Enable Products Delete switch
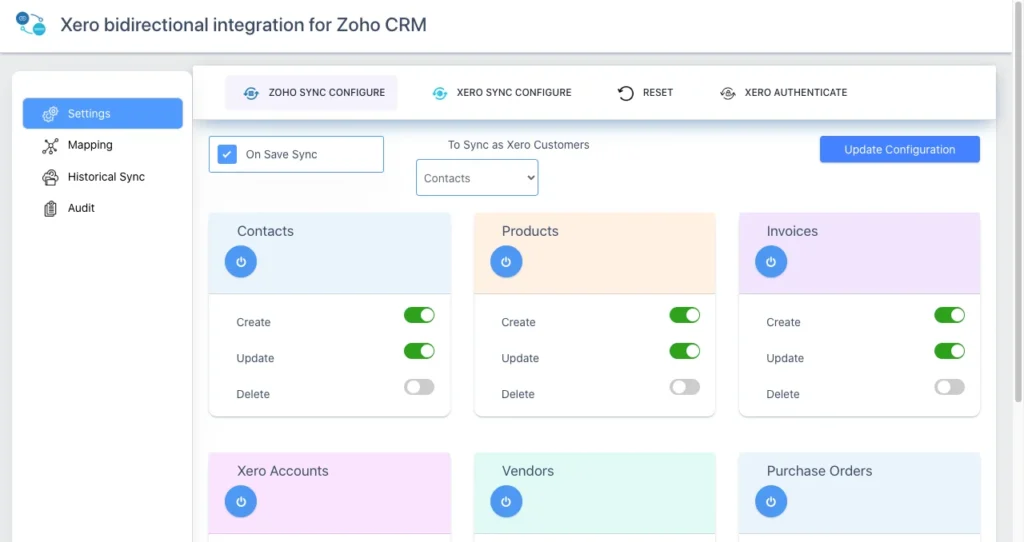This screenshot has width=1024, height=542. (684, 387)
